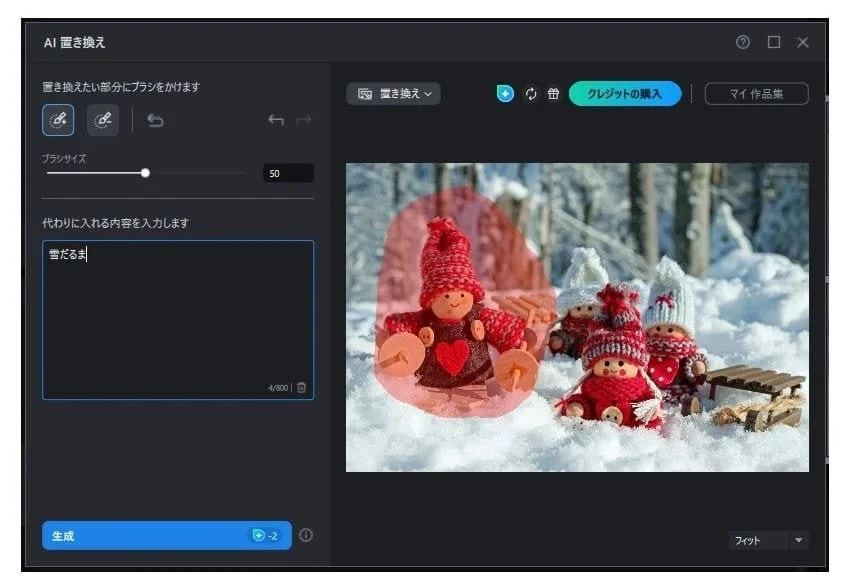844x581 pixels.
Task: Click the クレジットの購入 button
Action: (625, 93)
